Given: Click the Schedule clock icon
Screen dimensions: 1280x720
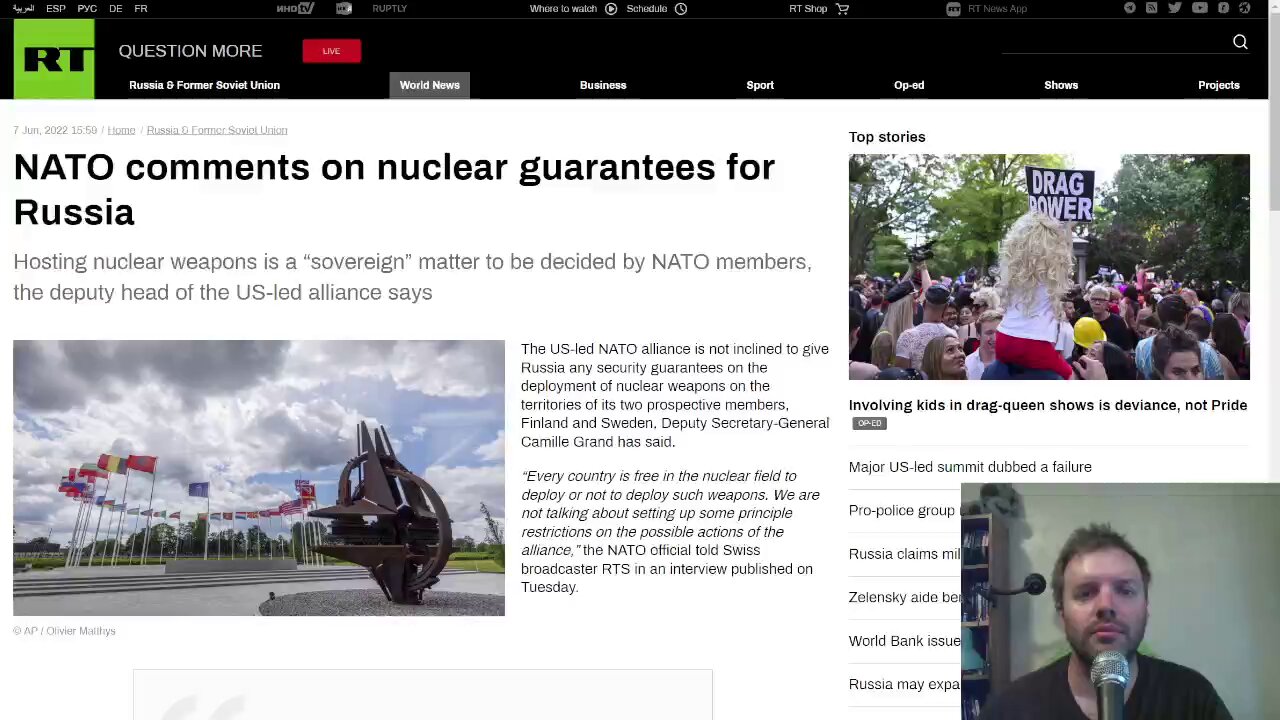Looking at the screenshot, I should 681,8.
